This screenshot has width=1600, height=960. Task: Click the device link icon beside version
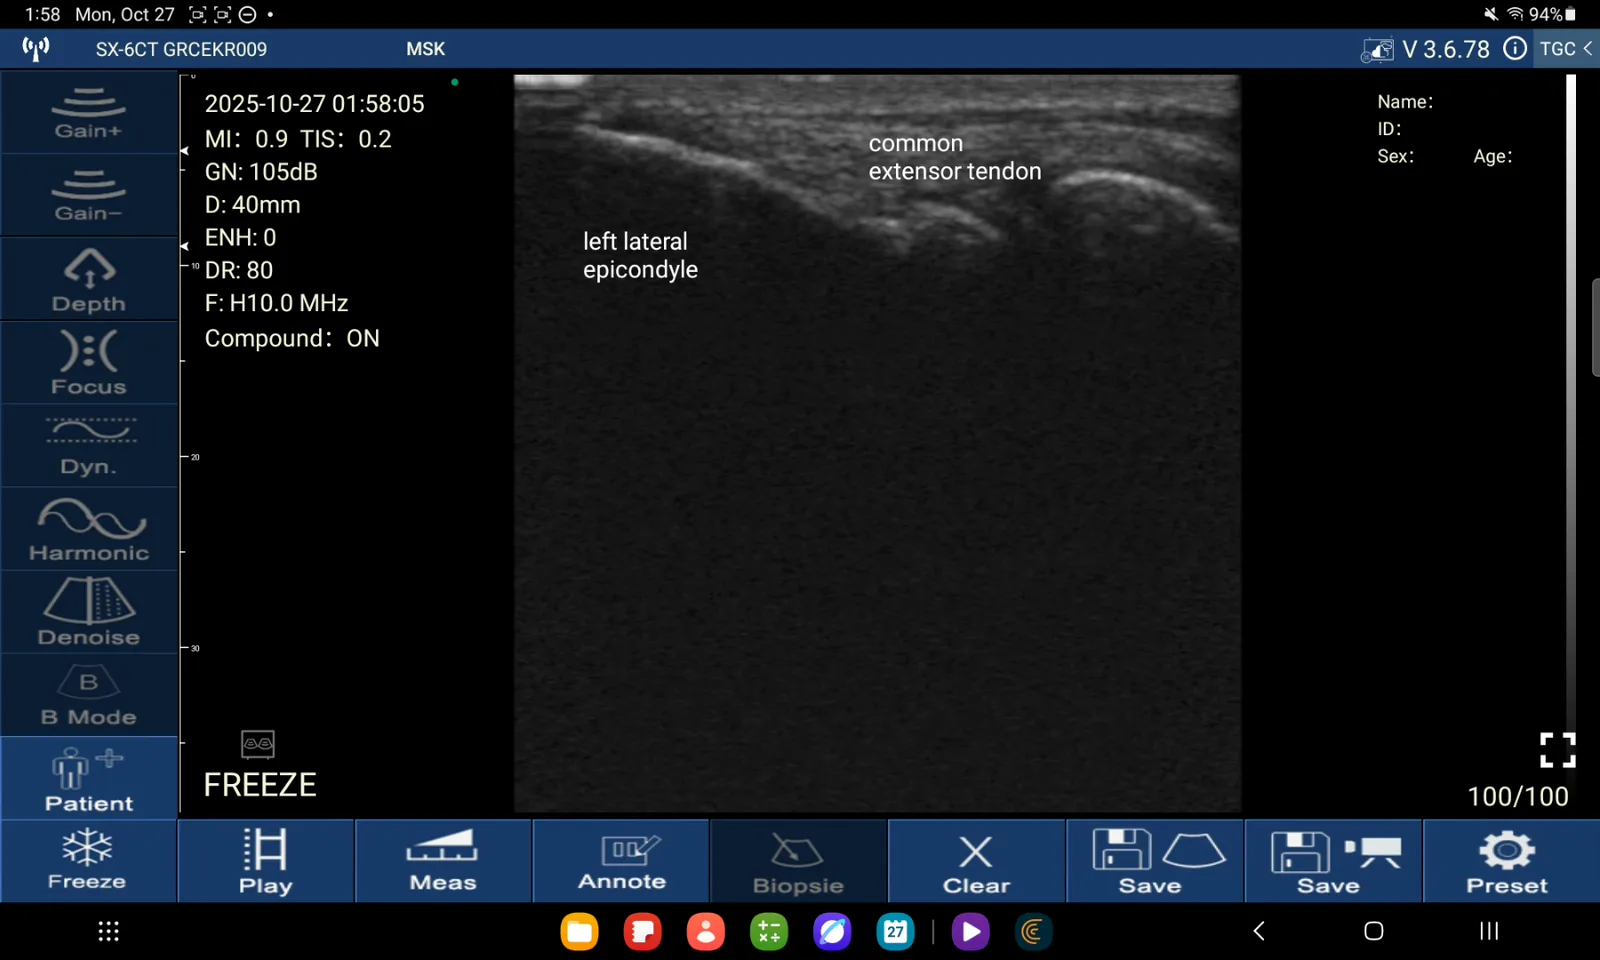coord(1377,49)
